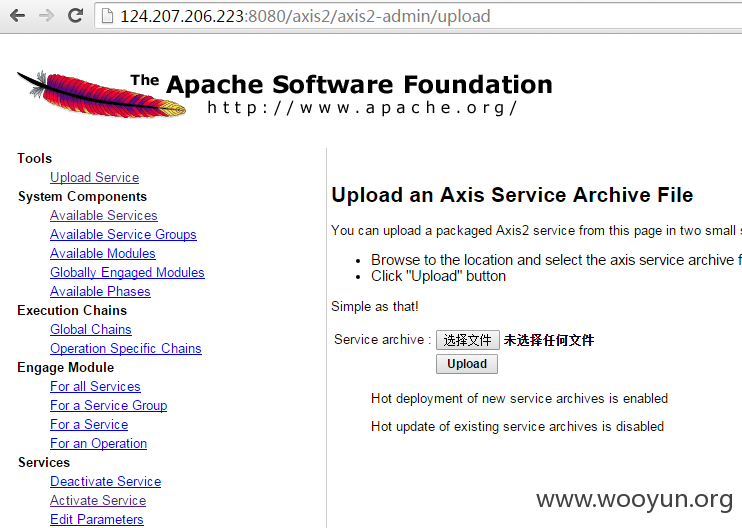
Task: Open the Available Phases link
Action: coord(100,291)
